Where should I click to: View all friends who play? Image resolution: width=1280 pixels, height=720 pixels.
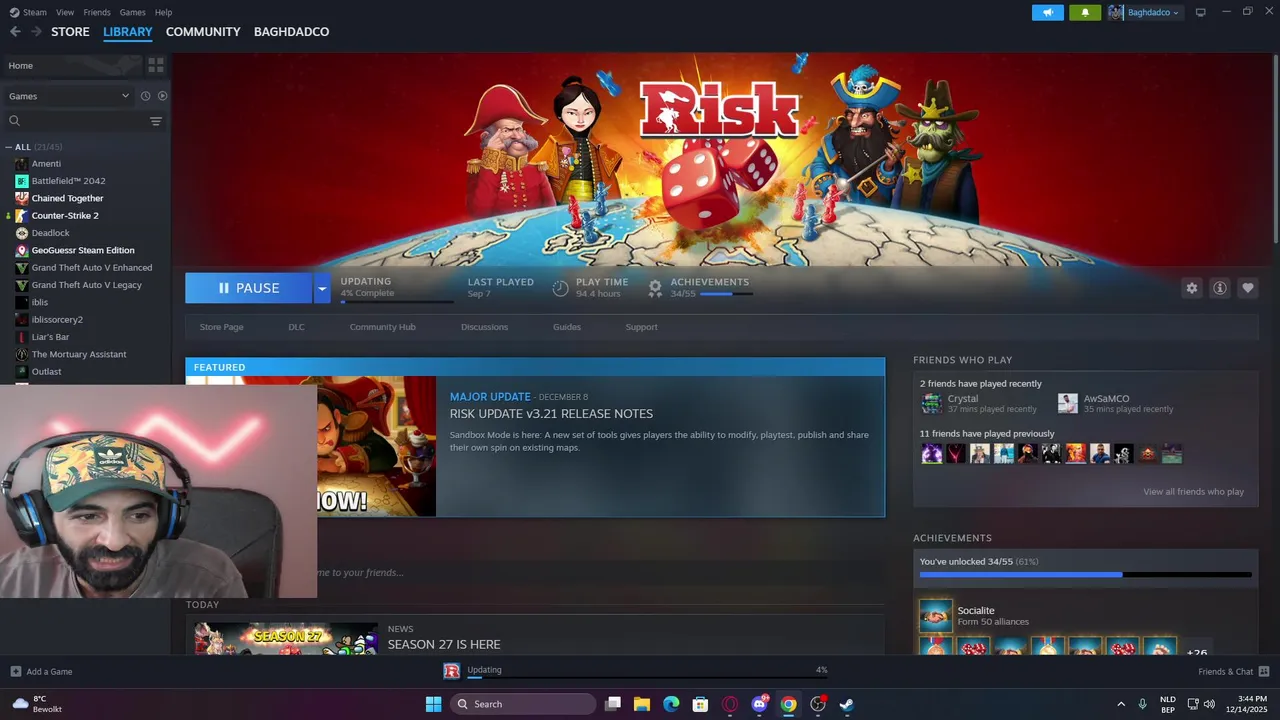pyautogui.click(x=1193, y=492)
